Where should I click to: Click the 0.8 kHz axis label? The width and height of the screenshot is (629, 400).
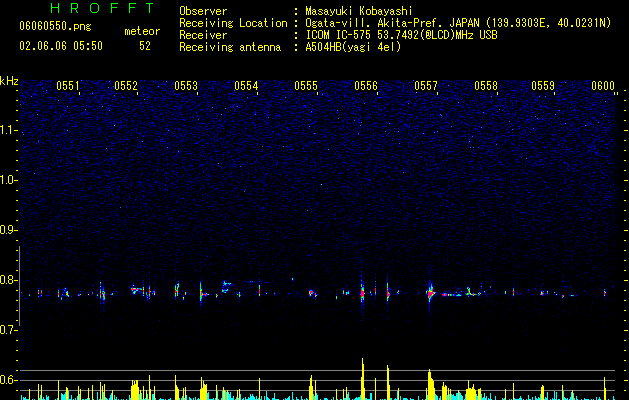coord(8,280)
